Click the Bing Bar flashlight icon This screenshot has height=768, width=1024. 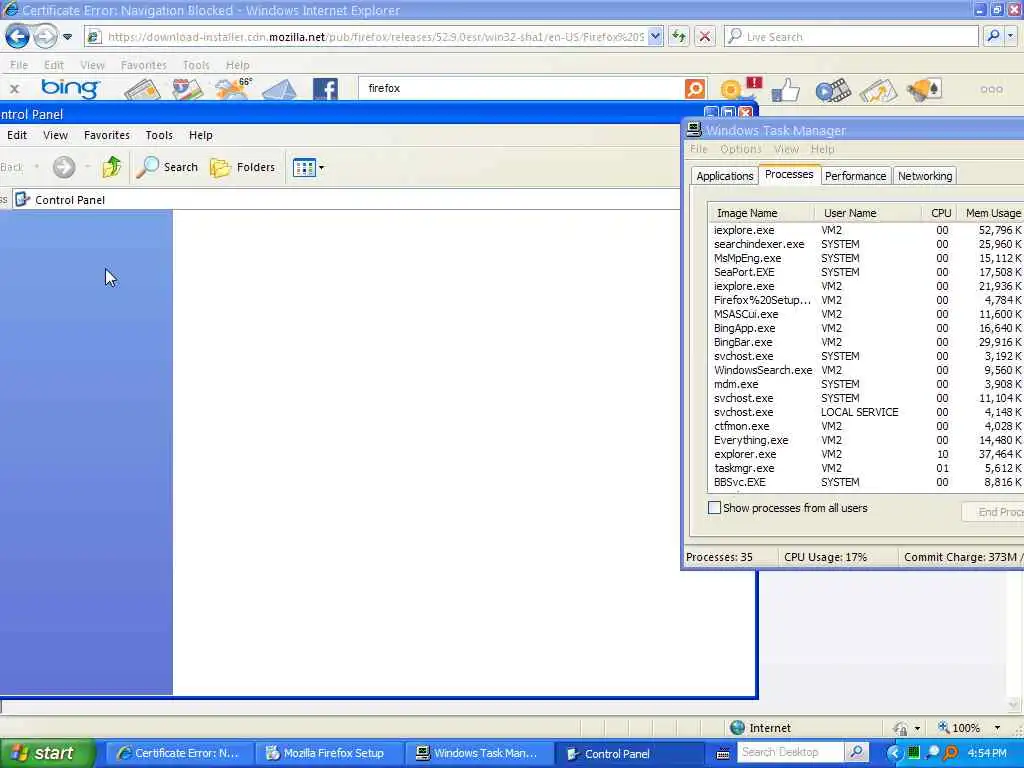tap(924, 89)
